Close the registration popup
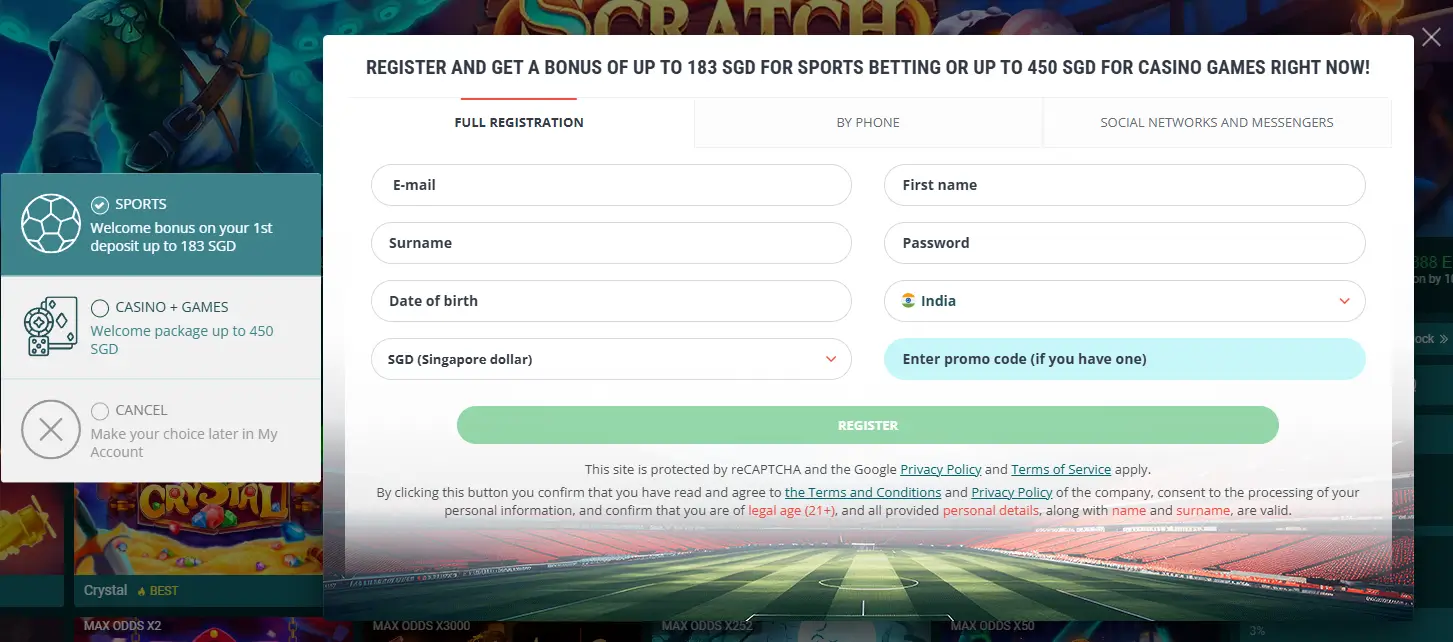 1430,36
